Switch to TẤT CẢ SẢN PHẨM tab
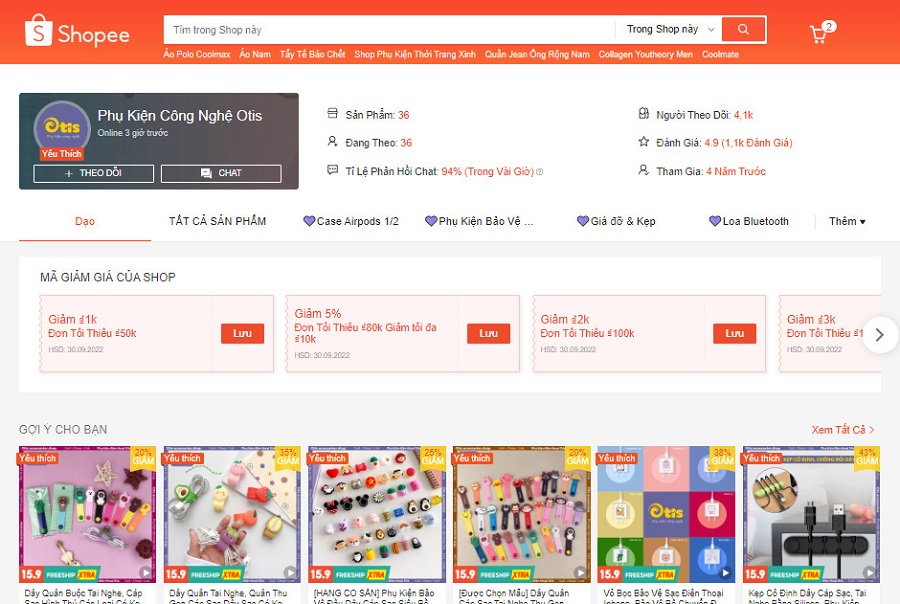 (x=218, y=221)
